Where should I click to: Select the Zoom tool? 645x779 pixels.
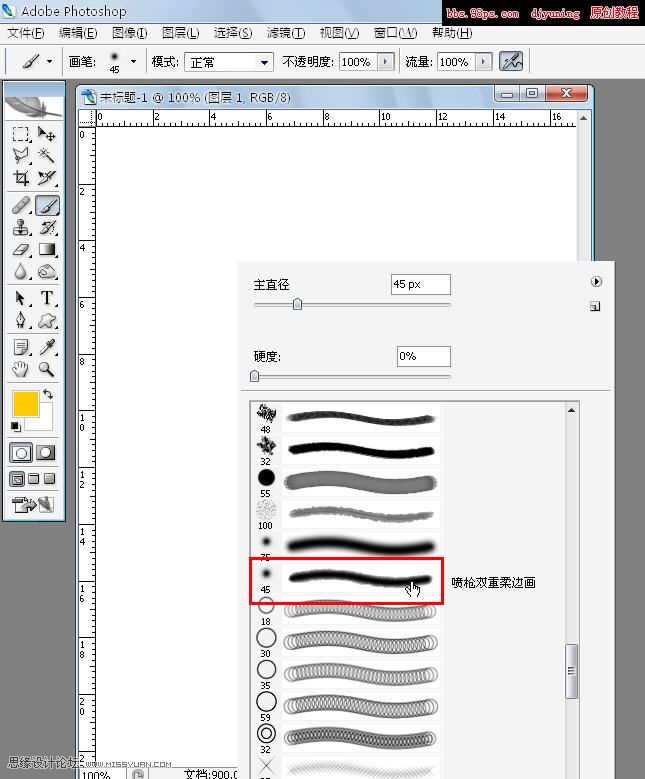47,369
